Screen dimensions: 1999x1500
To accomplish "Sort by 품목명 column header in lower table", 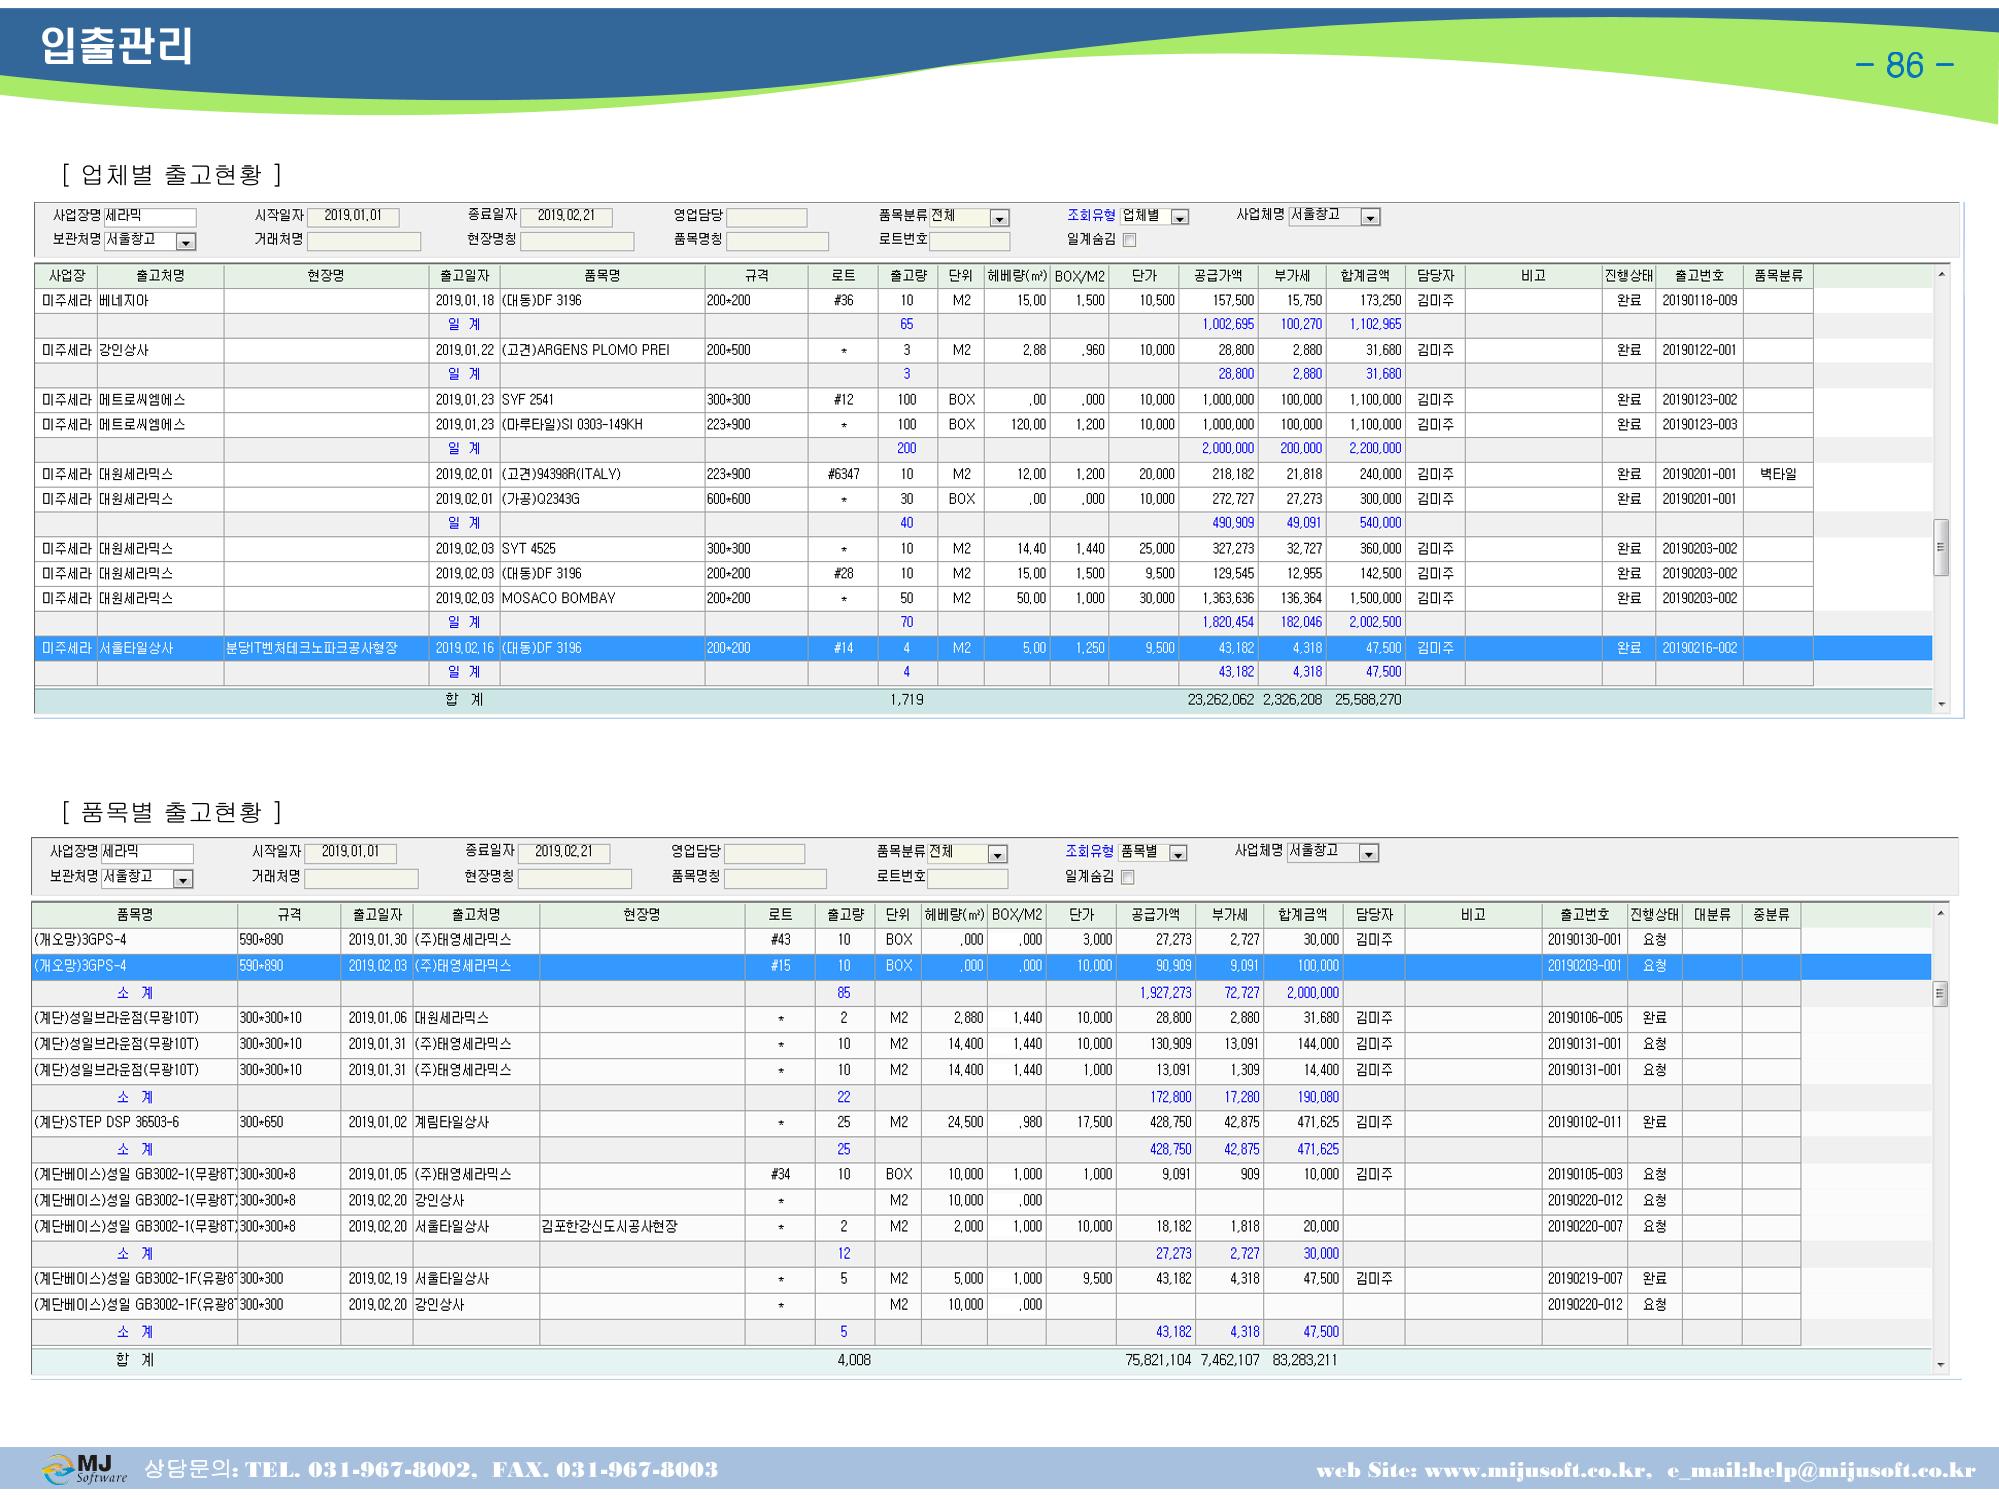I will (135, 914).
